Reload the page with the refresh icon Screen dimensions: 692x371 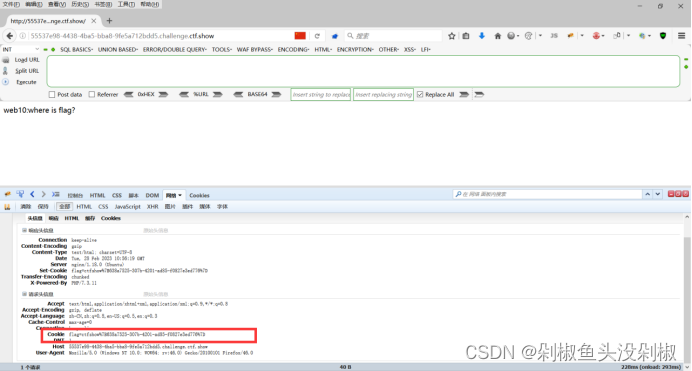pos(317,36)
